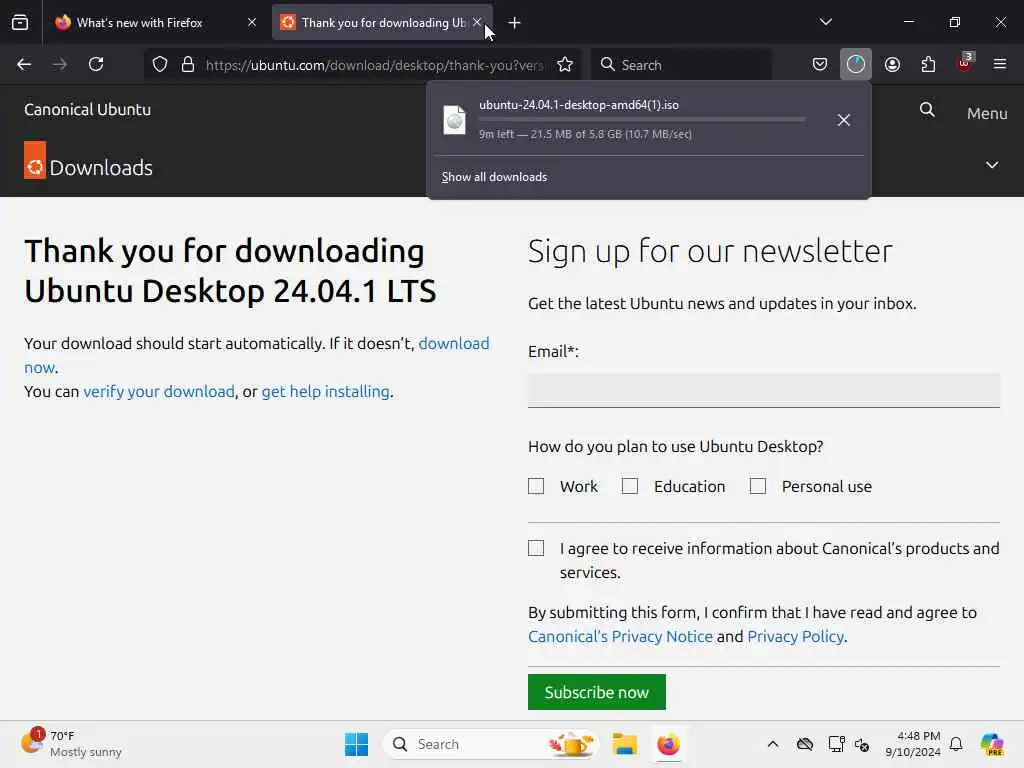This screenshot has width=1024, height=768.
Task: Open Canonical's Privacy Notice link
Action: tap(620, 637)
